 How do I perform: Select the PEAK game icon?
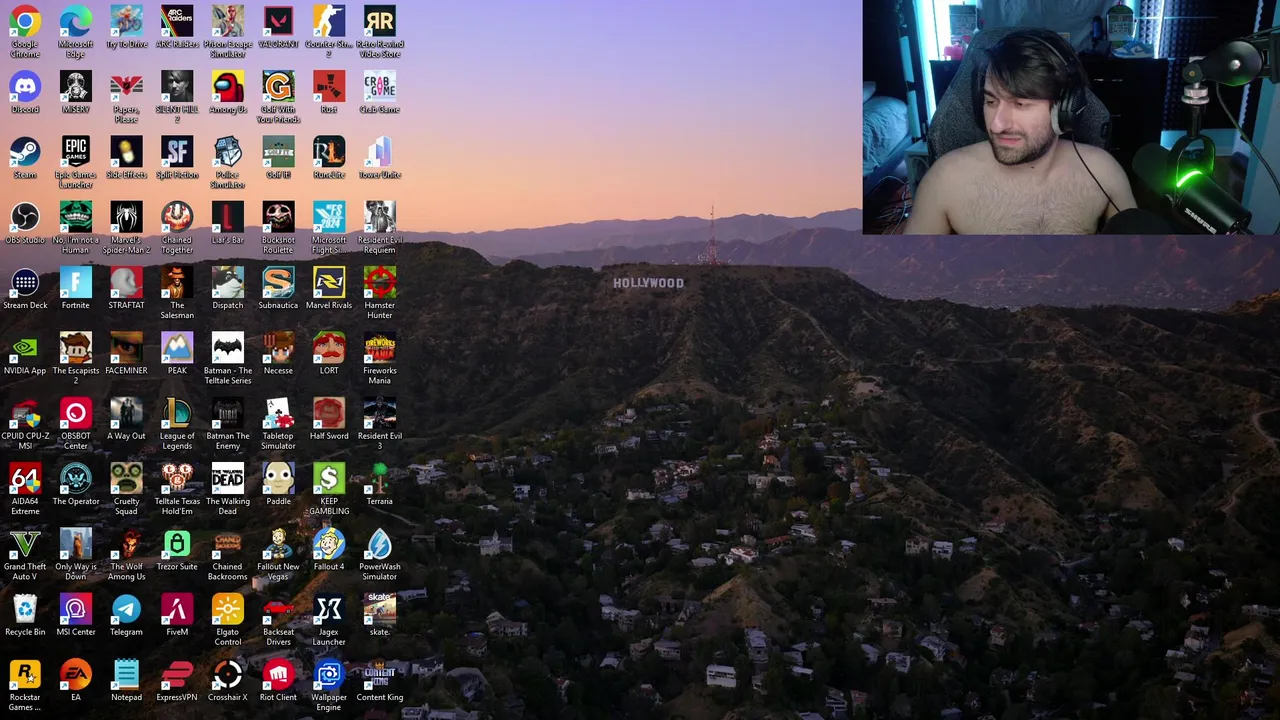[x=177, y=353]
